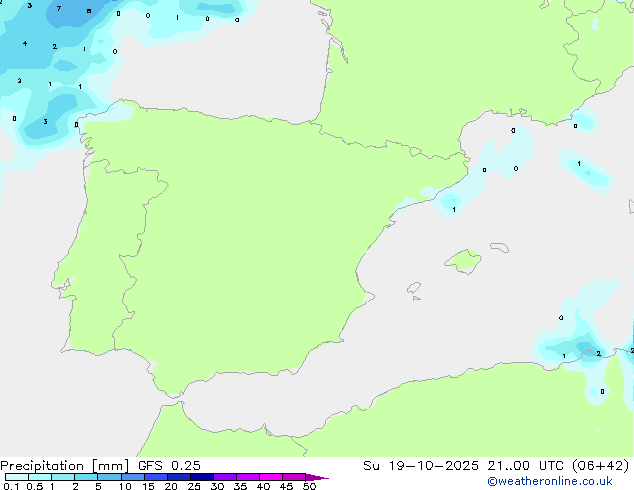634x490 pixels.
Task: Click the Menorca island outline on the map
Action: click(500, 247)
